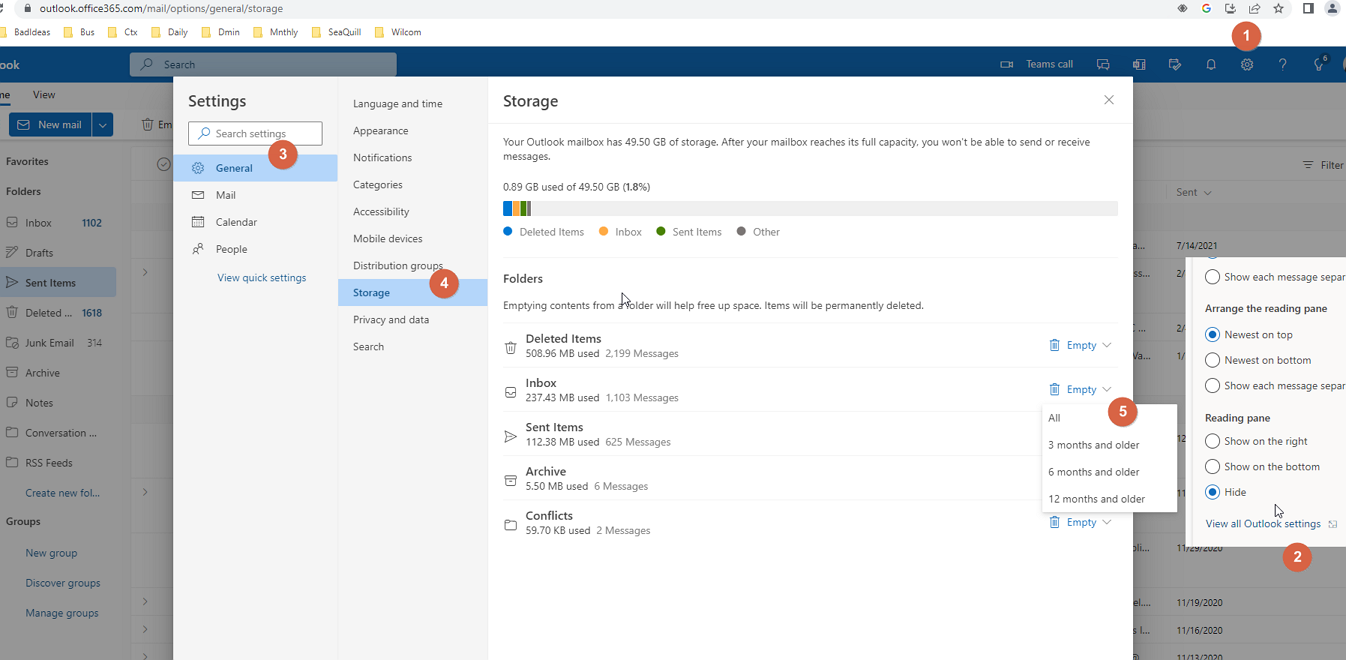
Task: Select Hide reading pane radio button
Action: point(1212,492)
